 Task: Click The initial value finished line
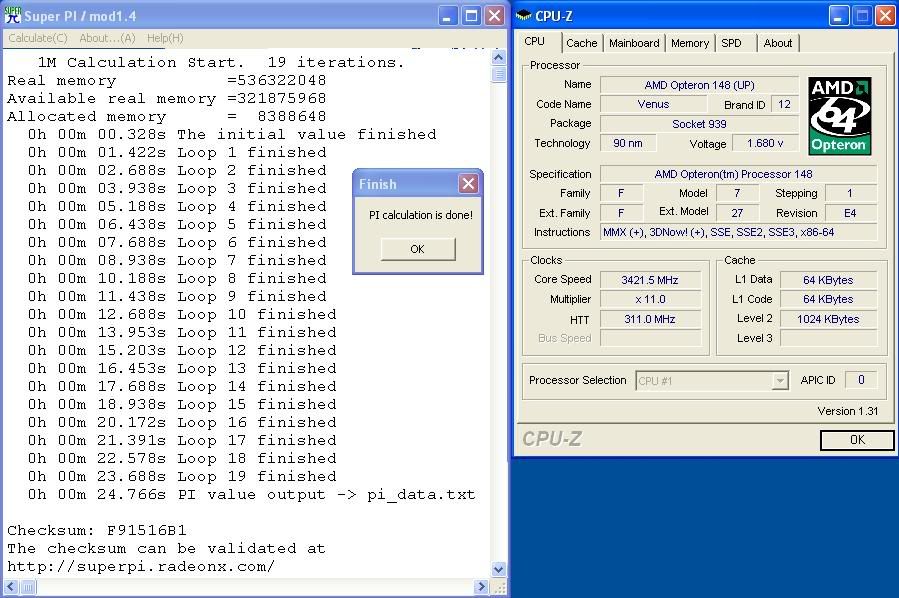pos(232,134)
